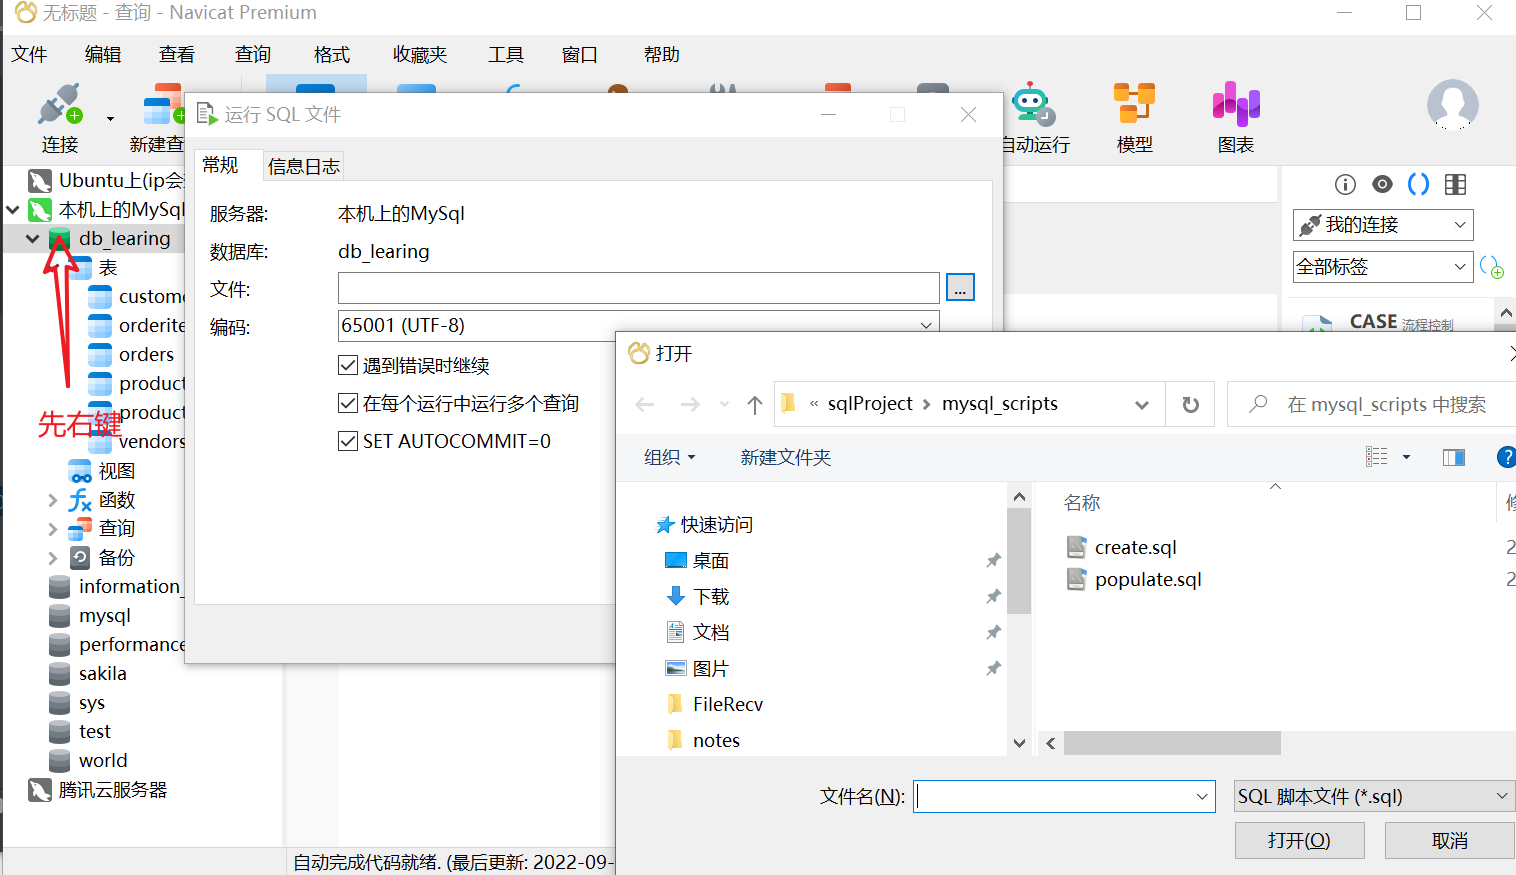Select the world database
1516x875 pixels.
(x=103, y=761)
